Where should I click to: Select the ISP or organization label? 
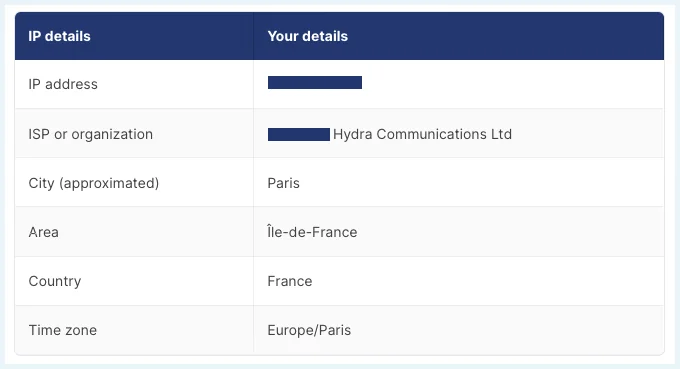point(91,134)
